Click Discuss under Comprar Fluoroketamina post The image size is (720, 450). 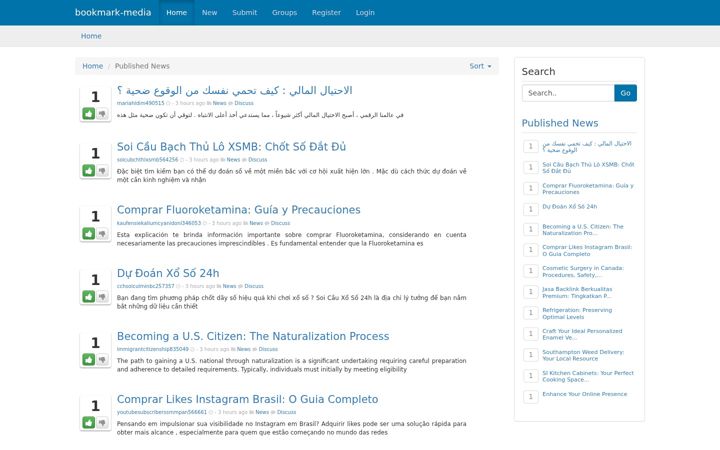tap(281, 223)
